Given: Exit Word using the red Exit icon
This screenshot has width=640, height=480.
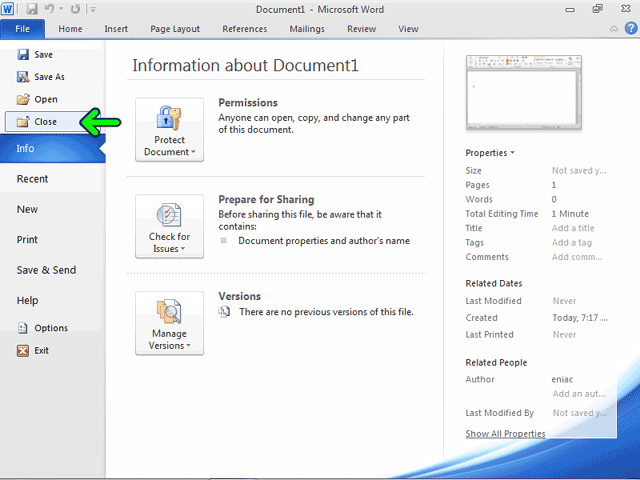Looking at the screenshot, I should click(23, 351).
